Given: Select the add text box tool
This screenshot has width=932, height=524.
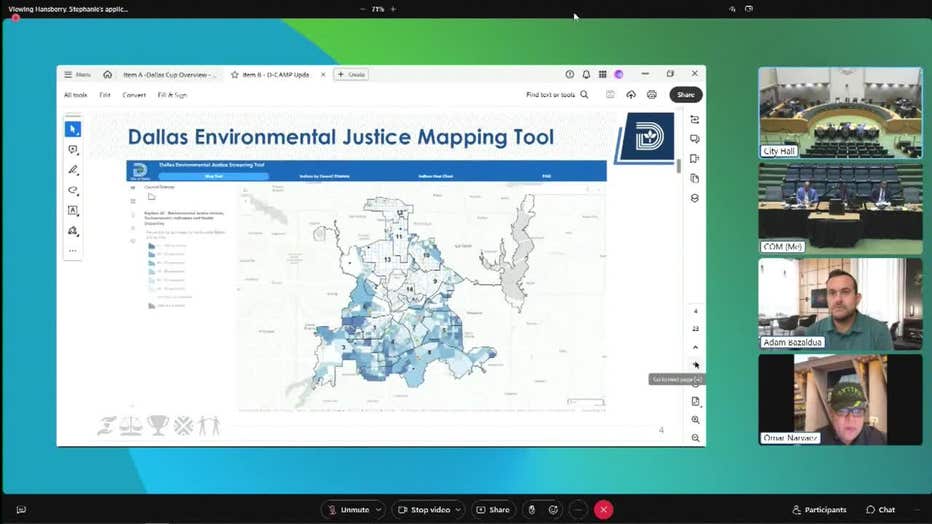Looking at the screenshot, I should tap(73, 210).
